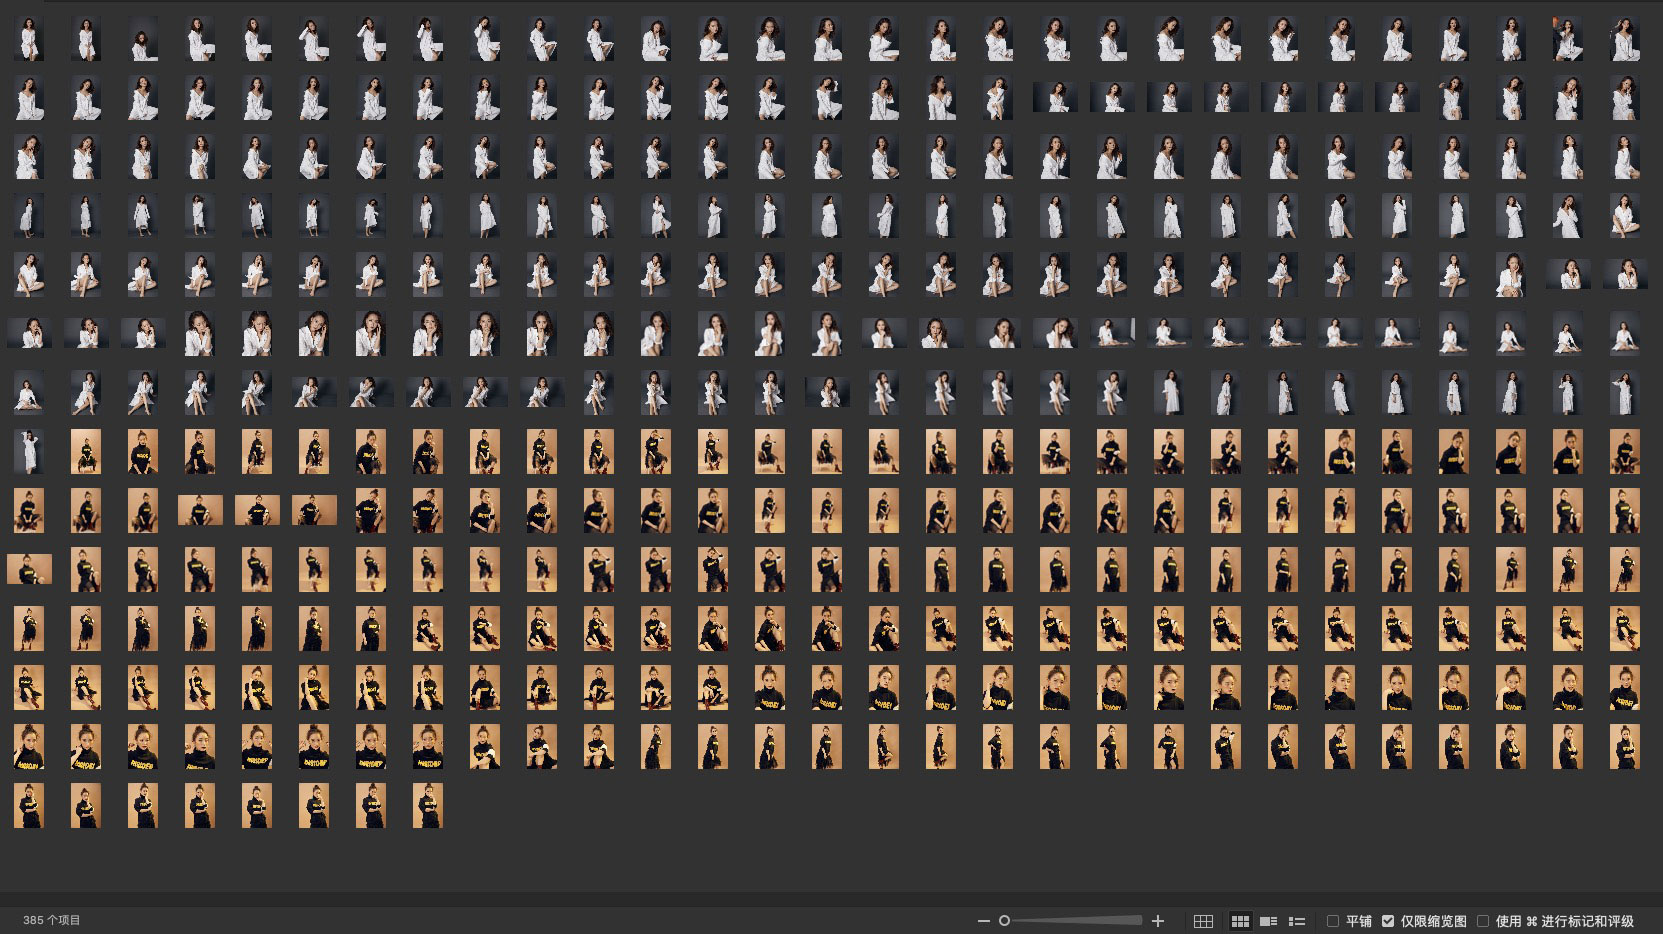Select the white-dress thumbnail starting row eight

point(29,452)
